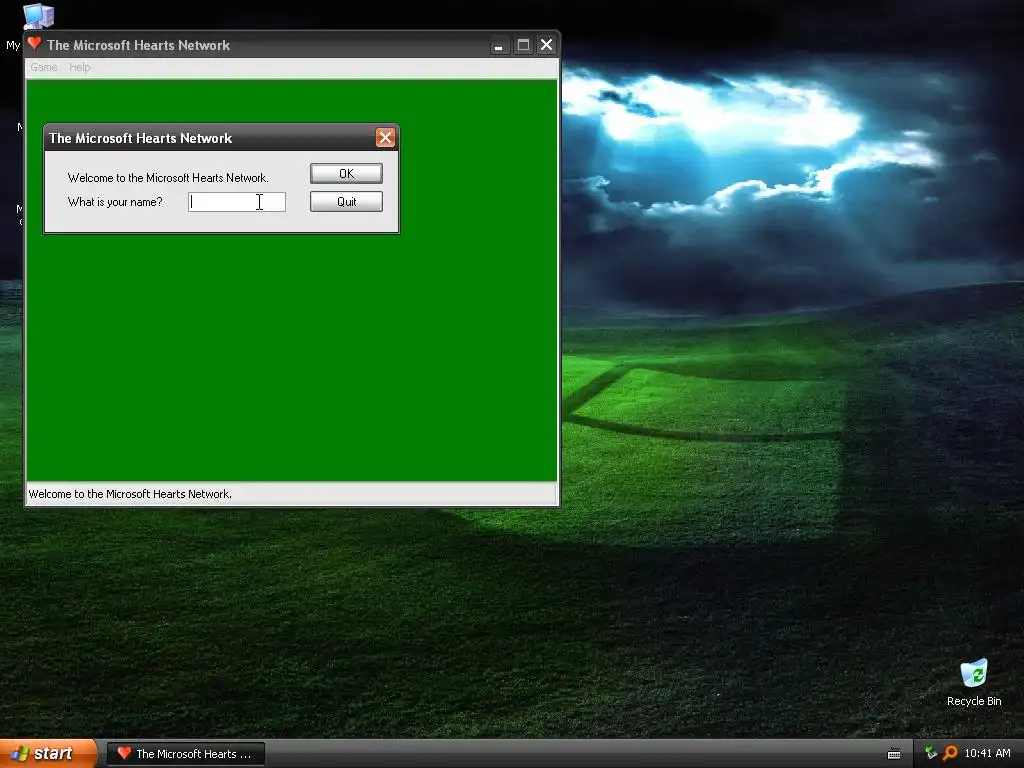
Task: Click the 'What is your name?' label
Action: [115, 202]
